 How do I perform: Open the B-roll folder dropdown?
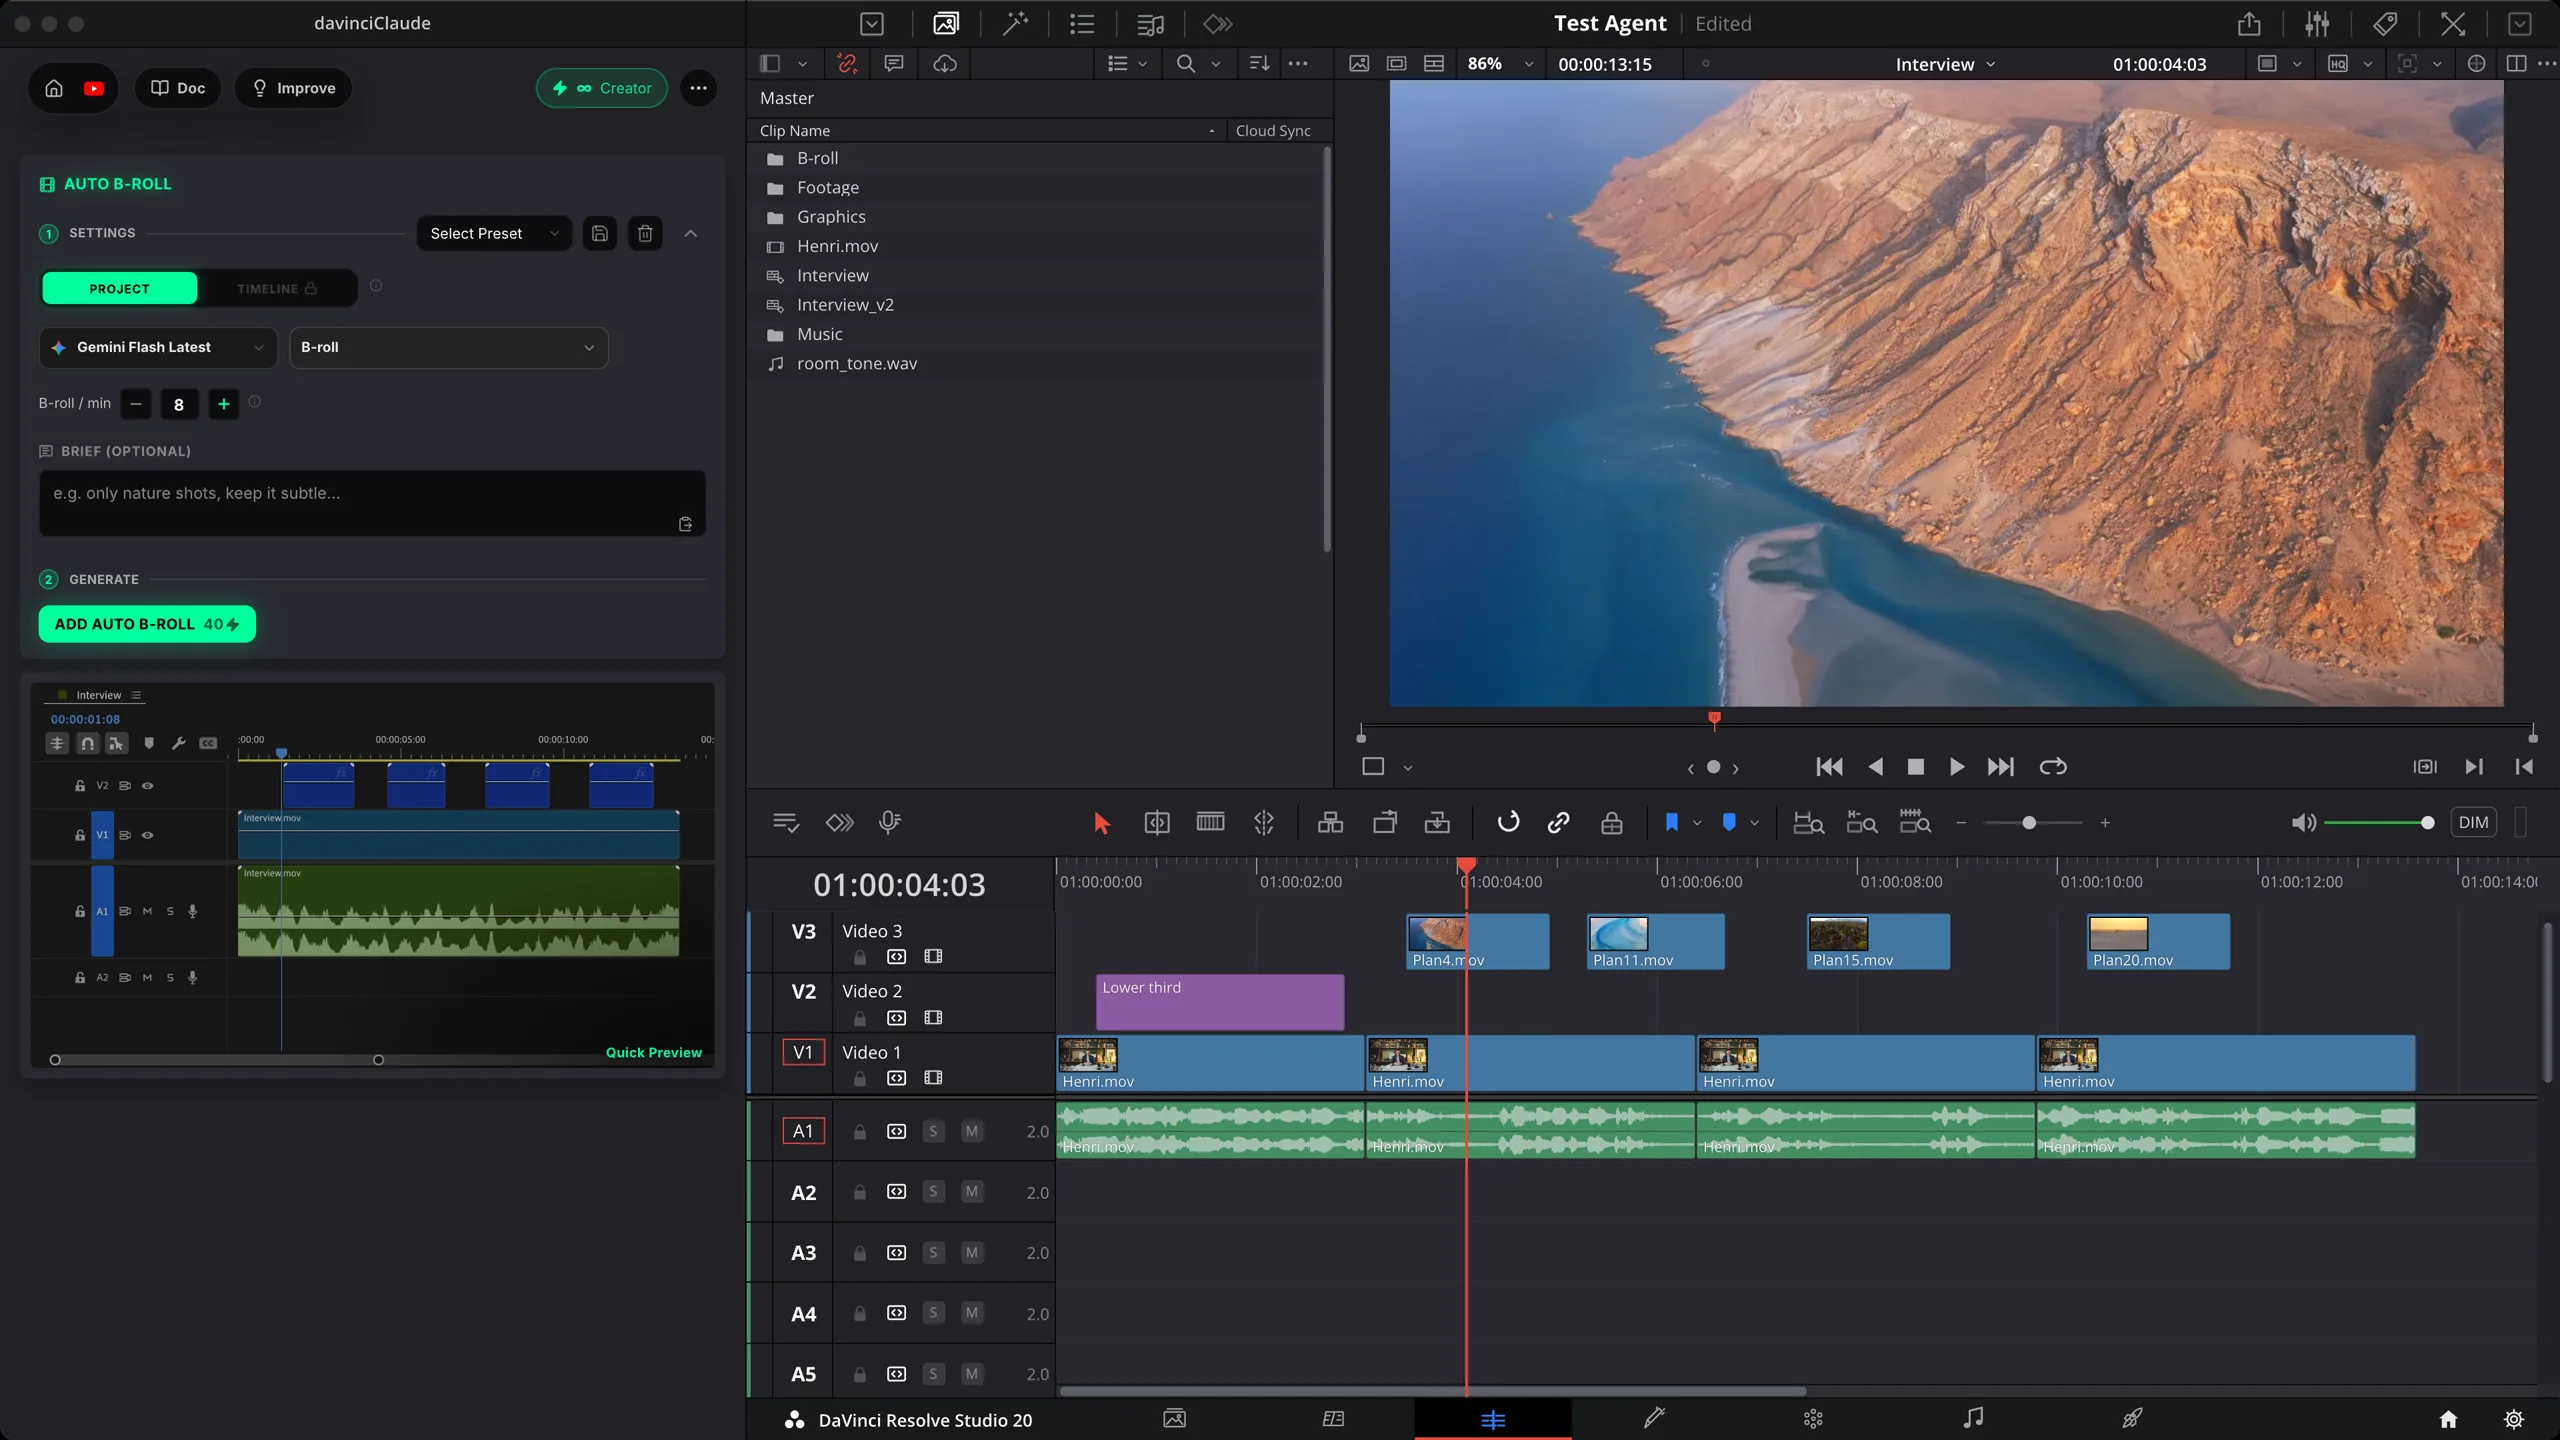click(x=448, y=347)
